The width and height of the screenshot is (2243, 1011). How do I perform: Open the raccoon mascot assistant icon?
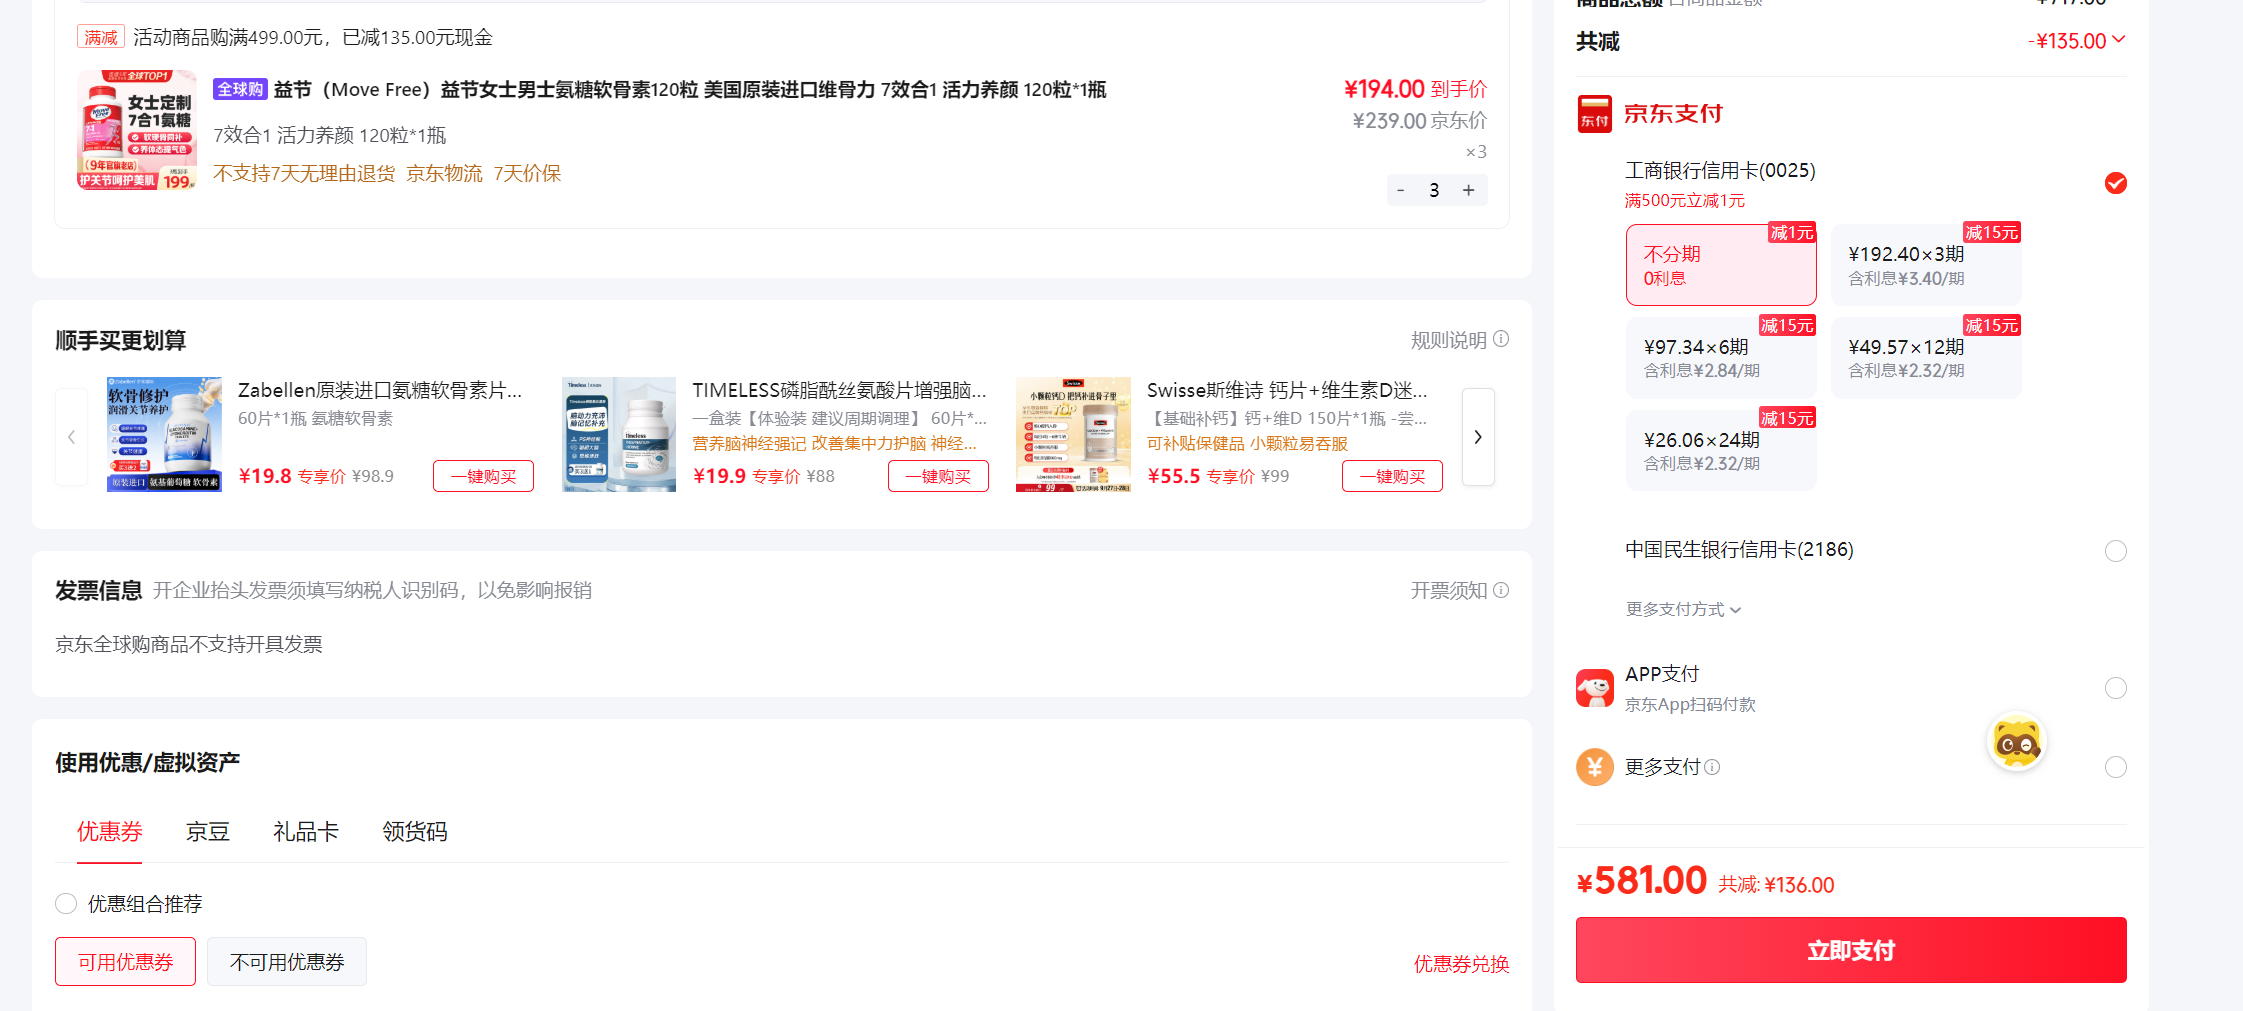2016,742
